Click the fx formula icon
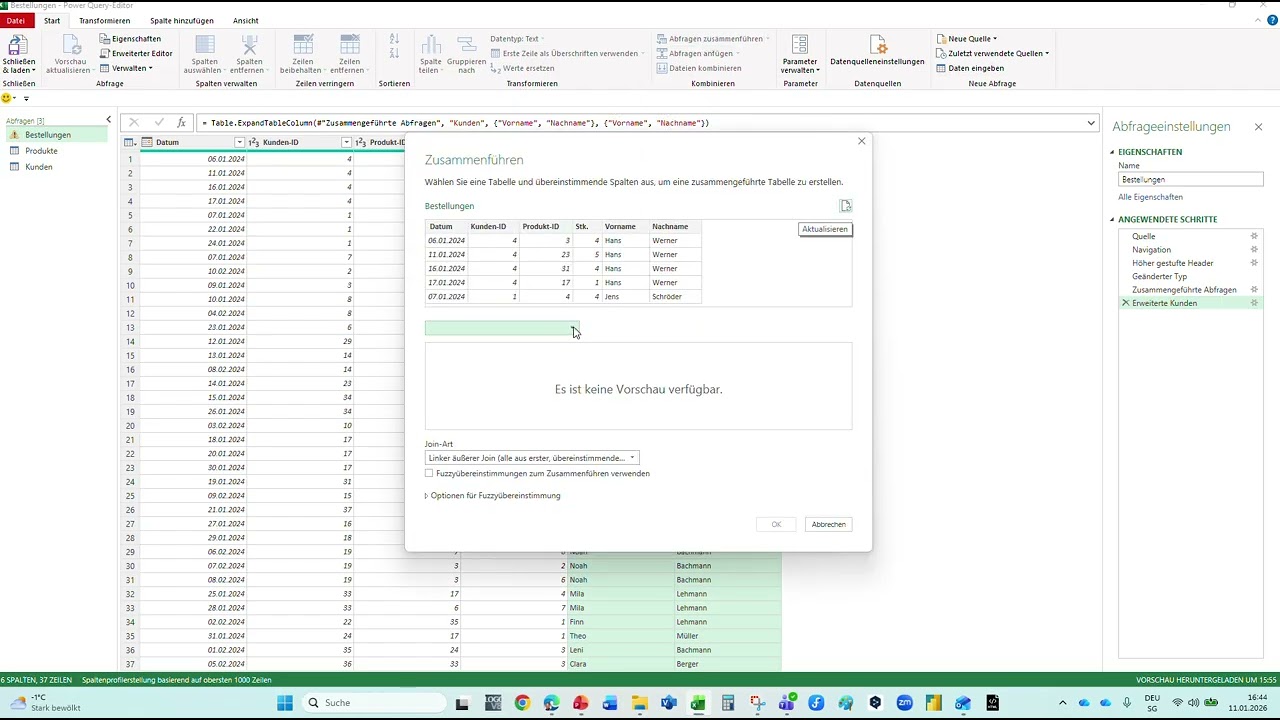 pyautogui.click(x=181, y=123)
